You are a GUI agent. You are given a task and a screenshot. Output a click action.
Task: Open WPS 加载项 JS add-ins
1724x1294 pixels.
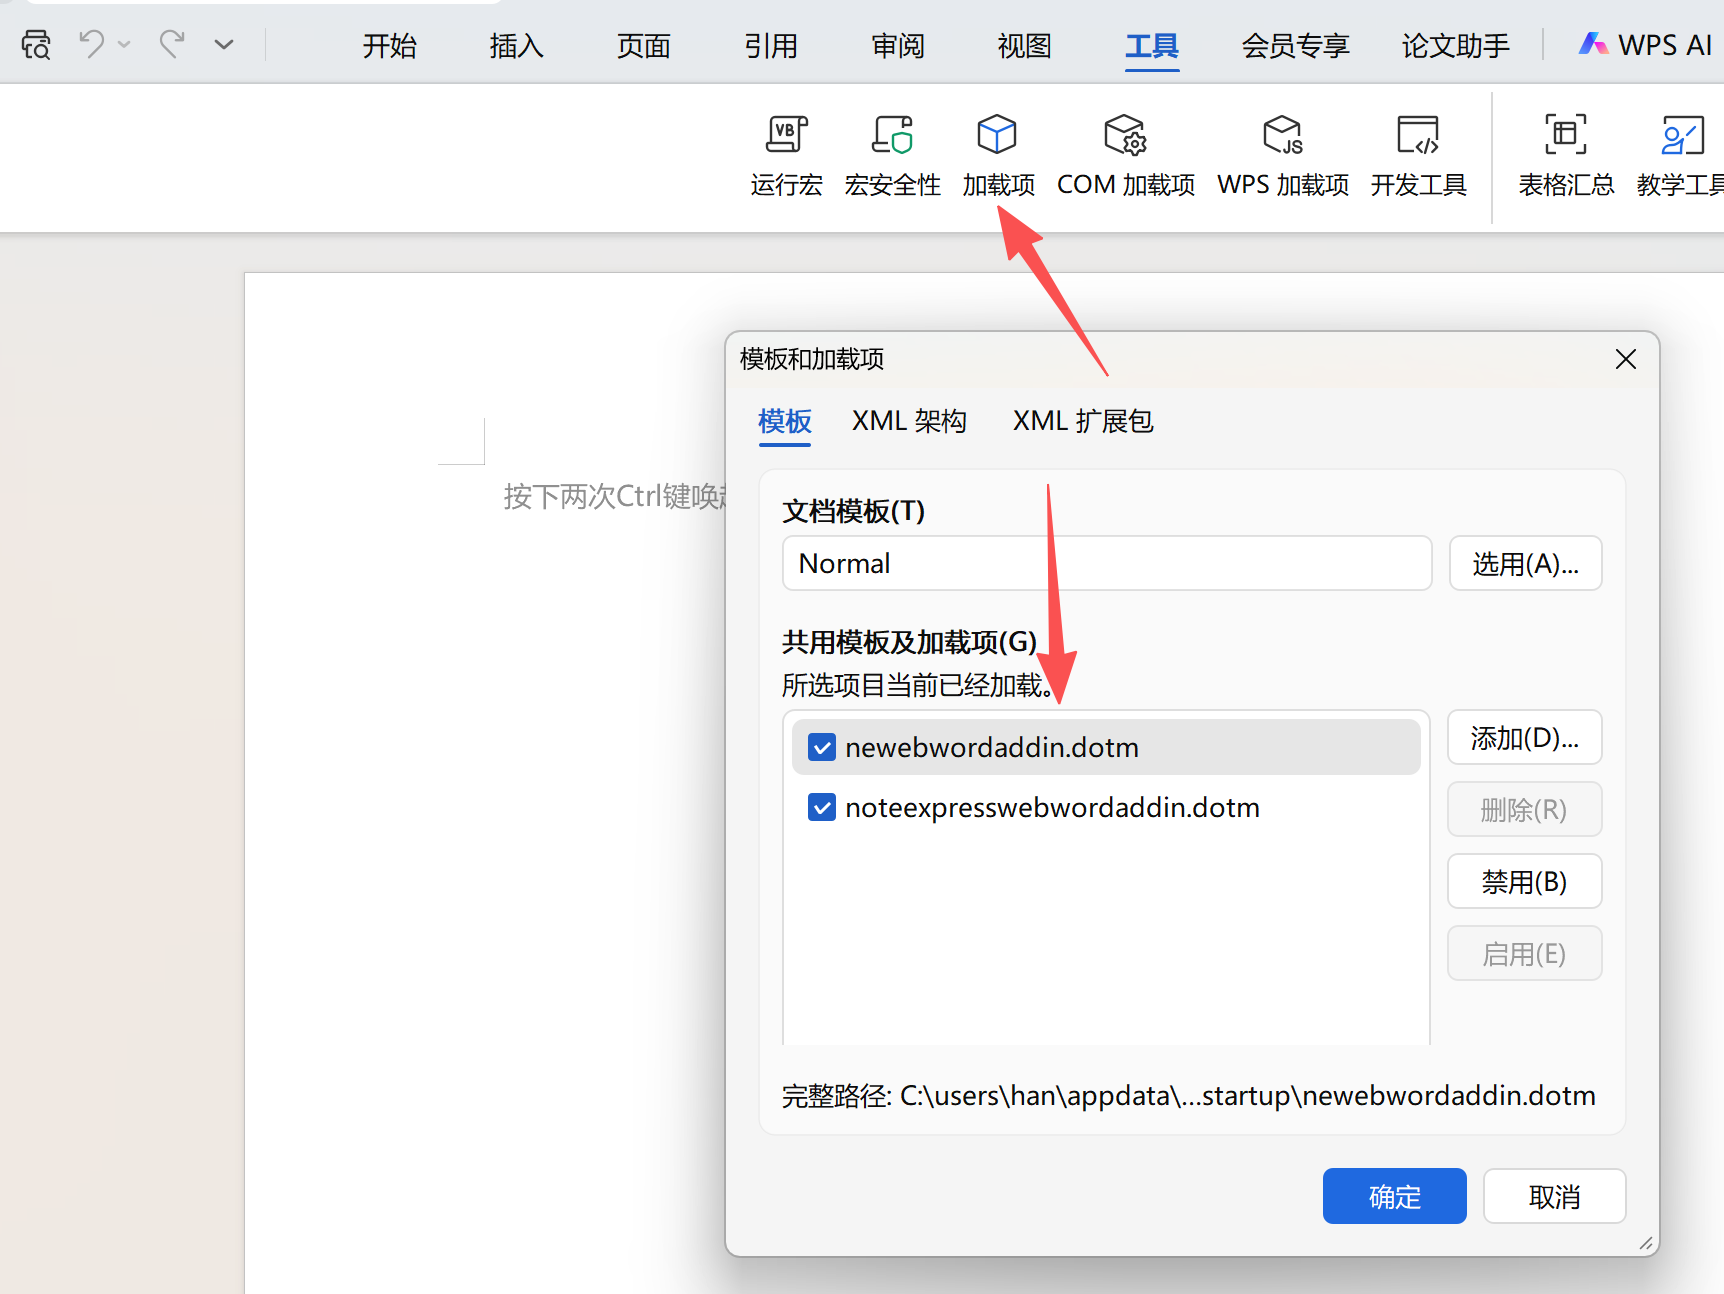1283,157
